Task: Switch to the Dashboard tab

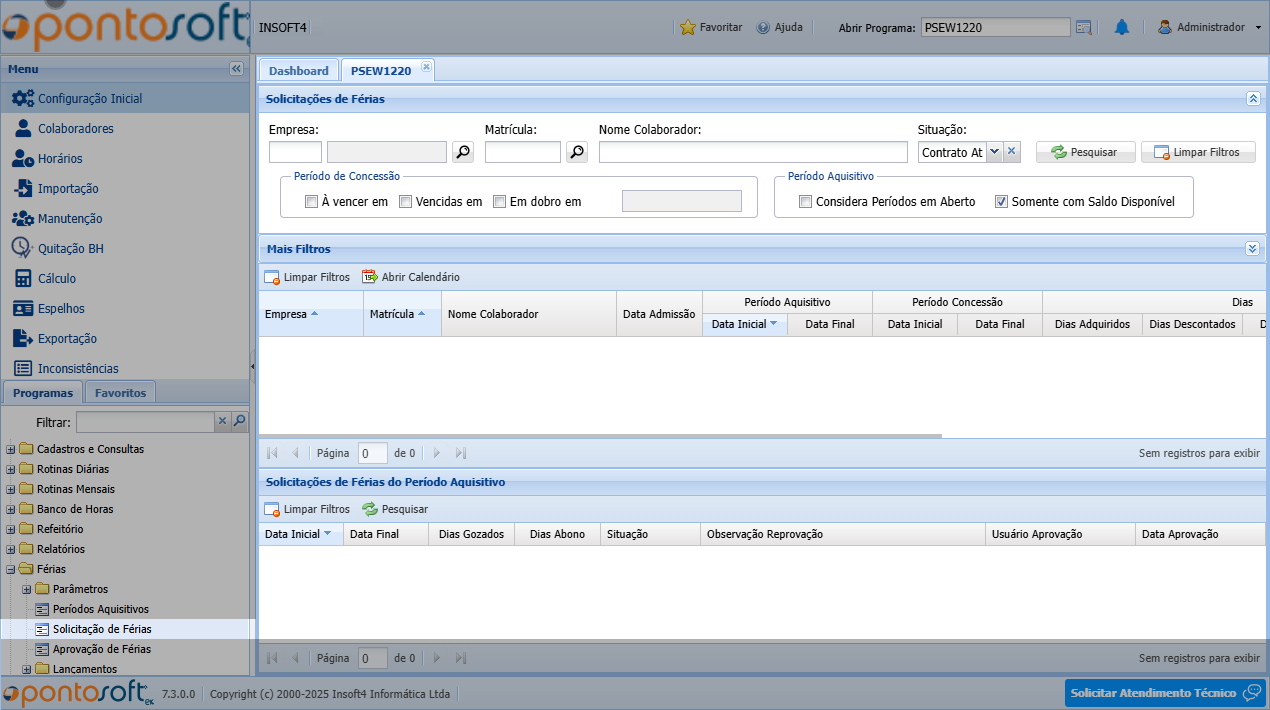Action: (x=298, y=71)
